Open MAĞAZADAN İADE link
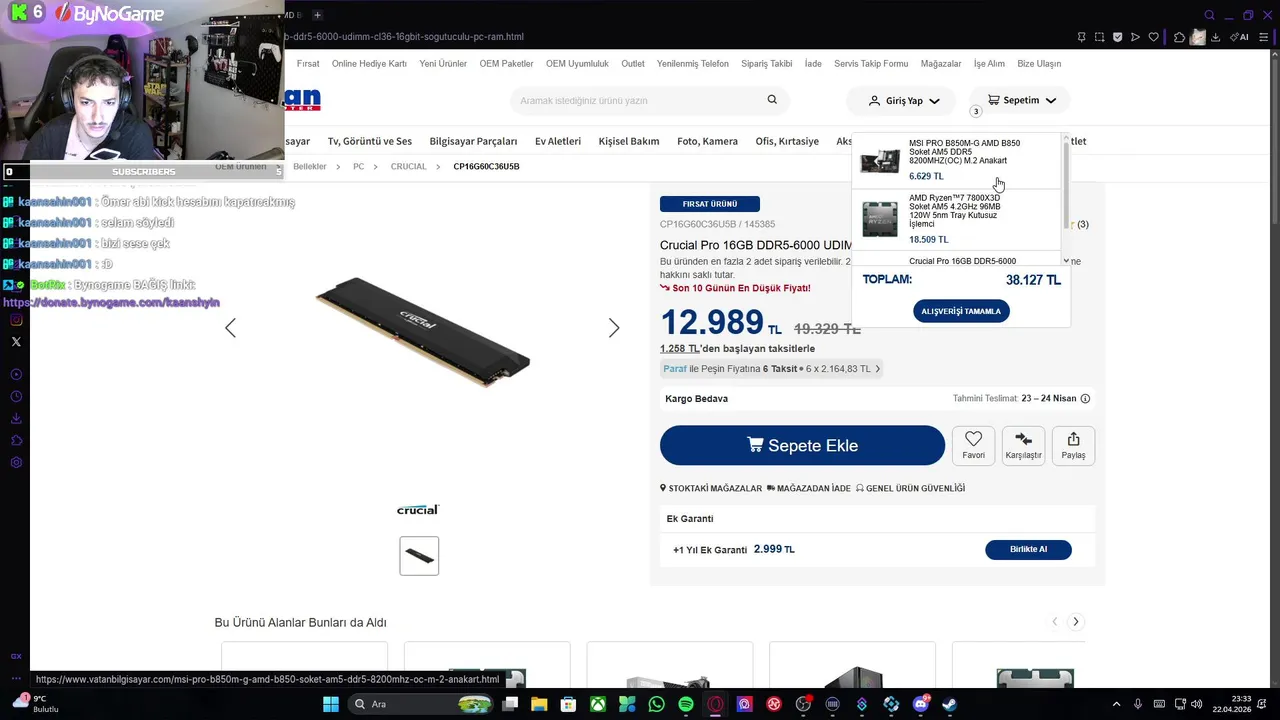 tap(809, 488)
